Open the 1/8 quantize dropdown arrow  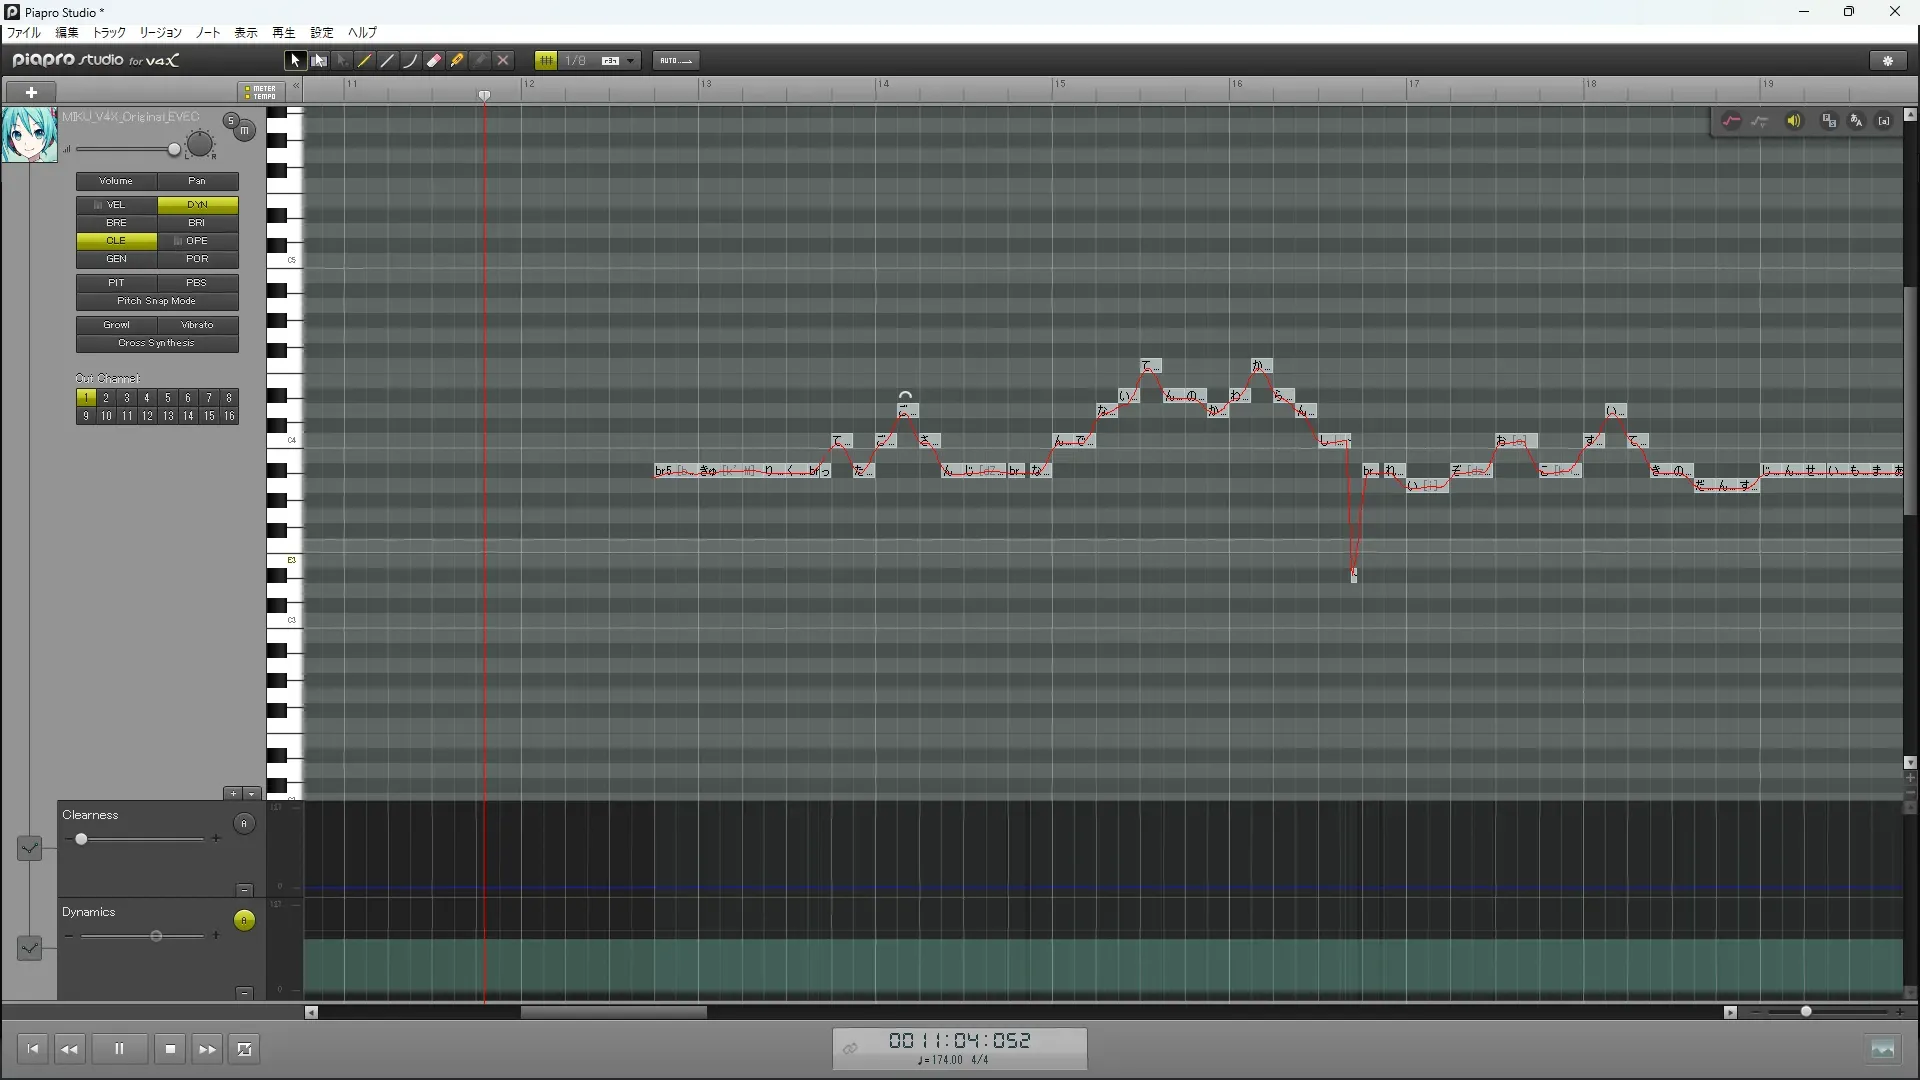[x=630, y=61]
